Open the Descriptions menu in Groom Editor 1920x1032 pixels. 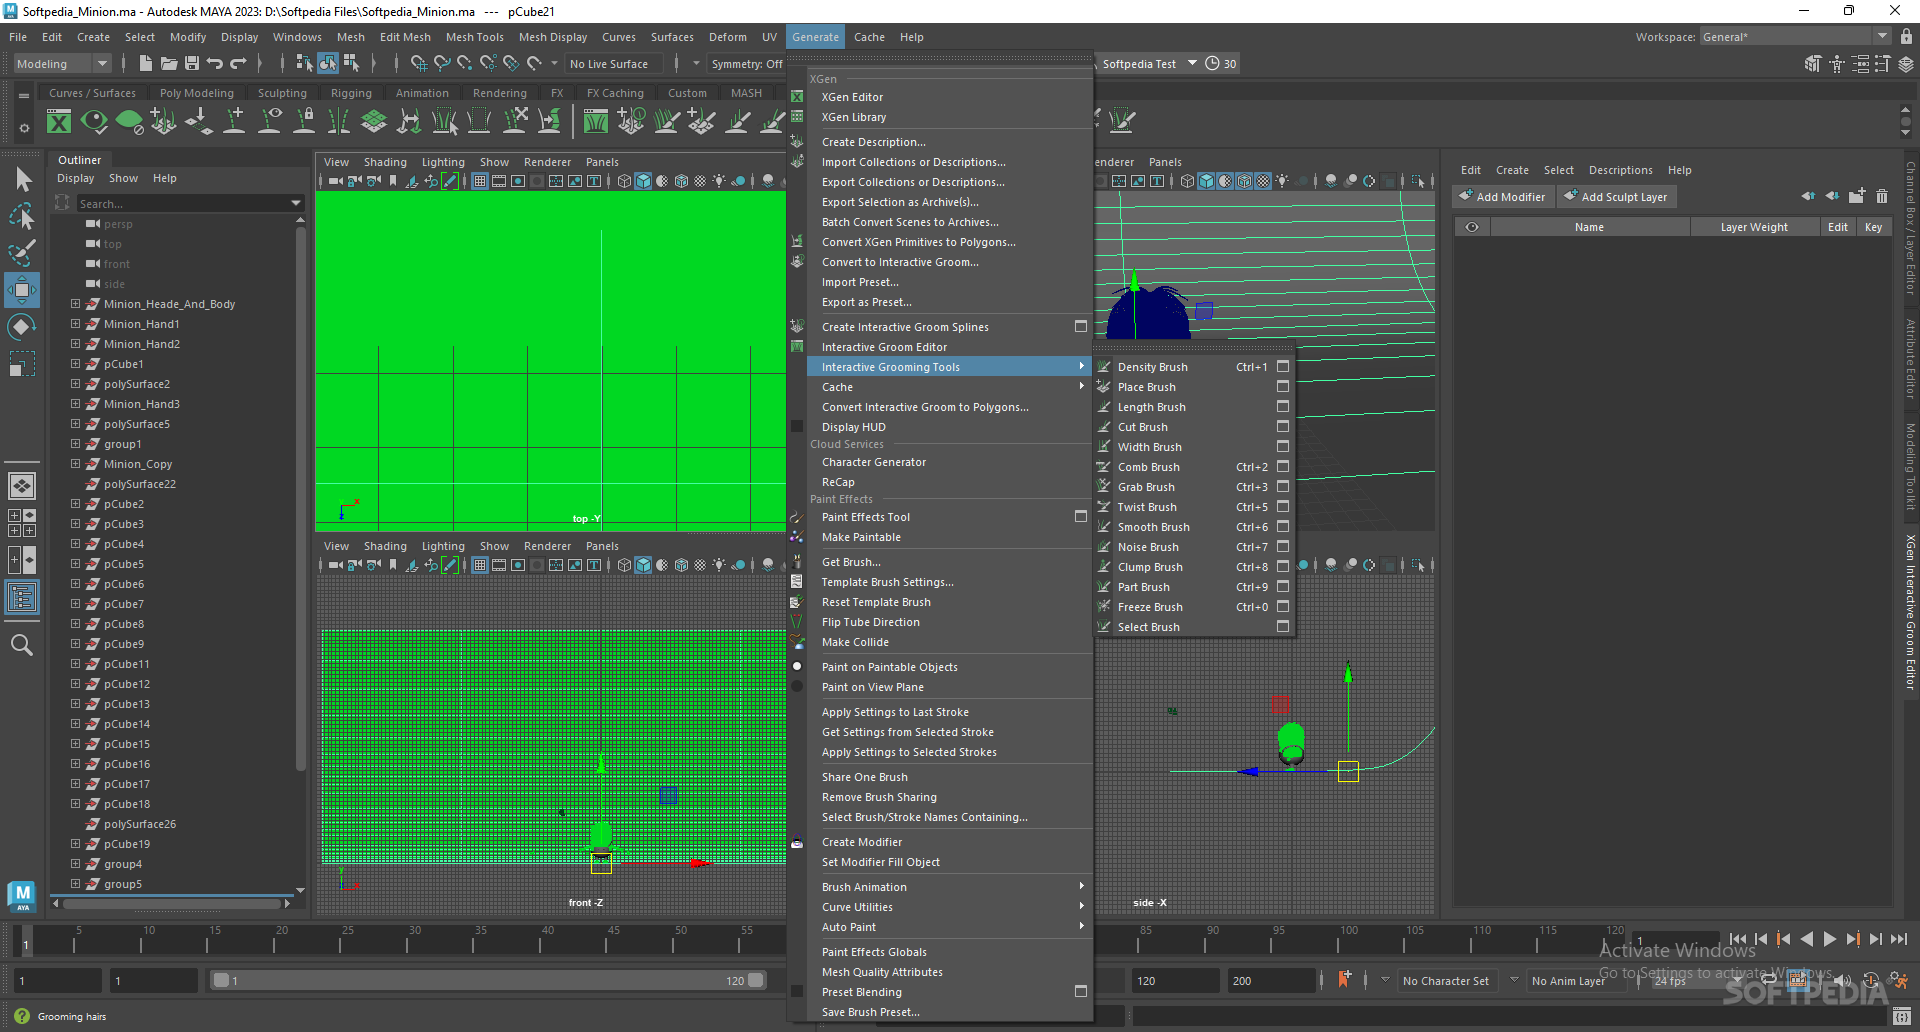1620,170
